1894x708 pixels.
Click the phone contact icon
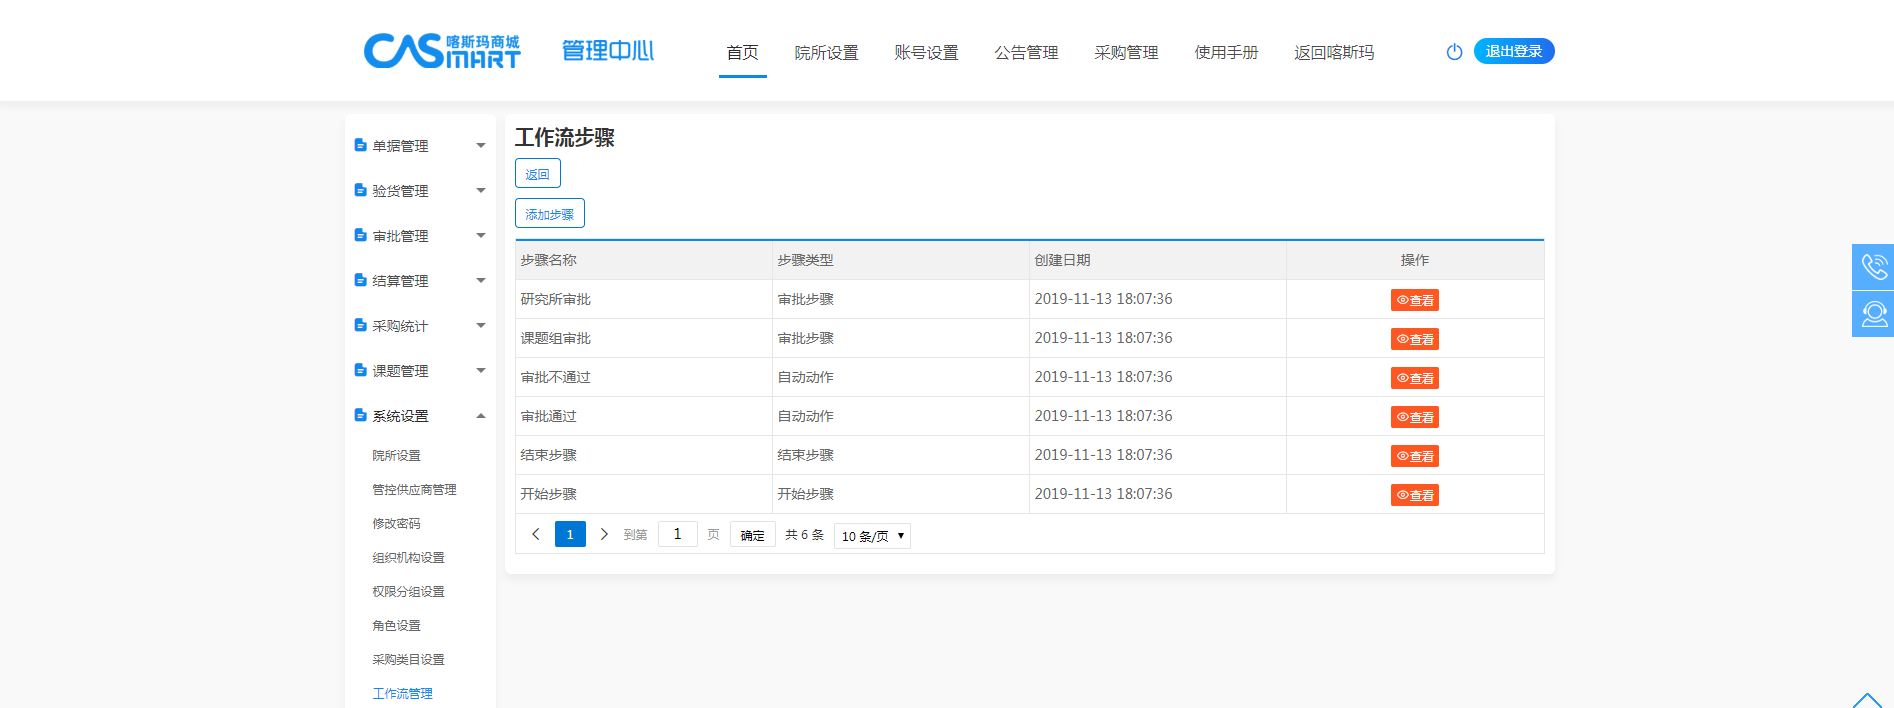(1873, 267)
